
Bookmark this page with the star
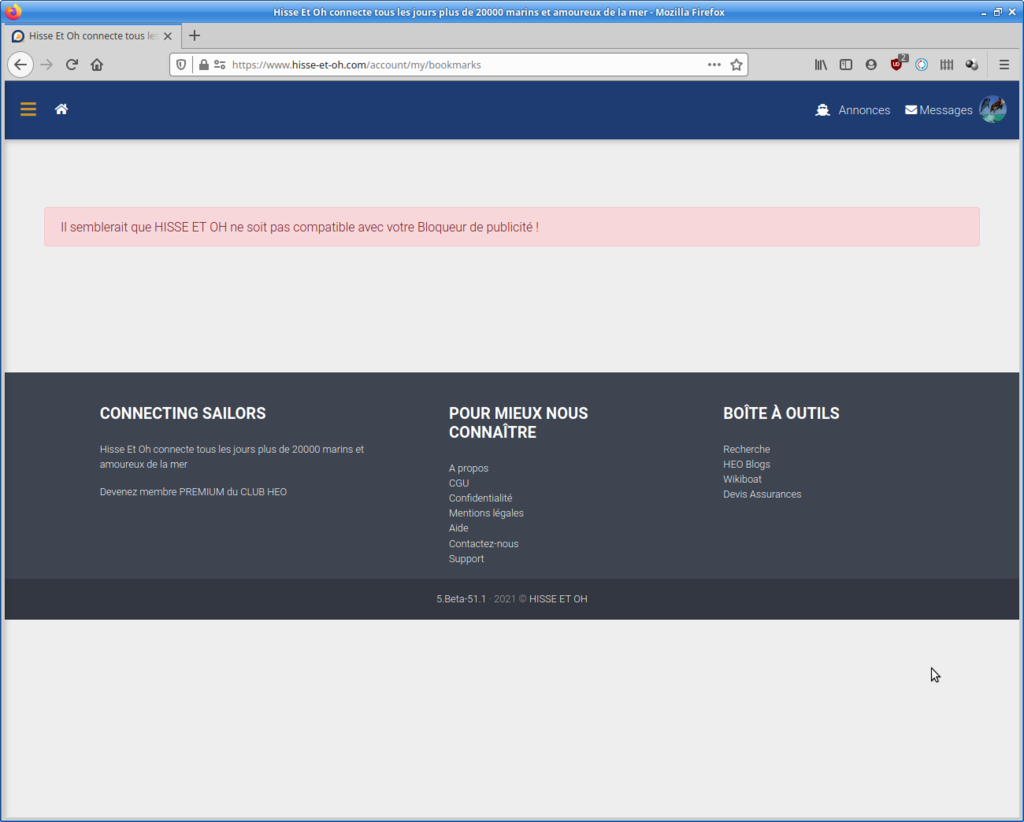click(x=737, y=65)
